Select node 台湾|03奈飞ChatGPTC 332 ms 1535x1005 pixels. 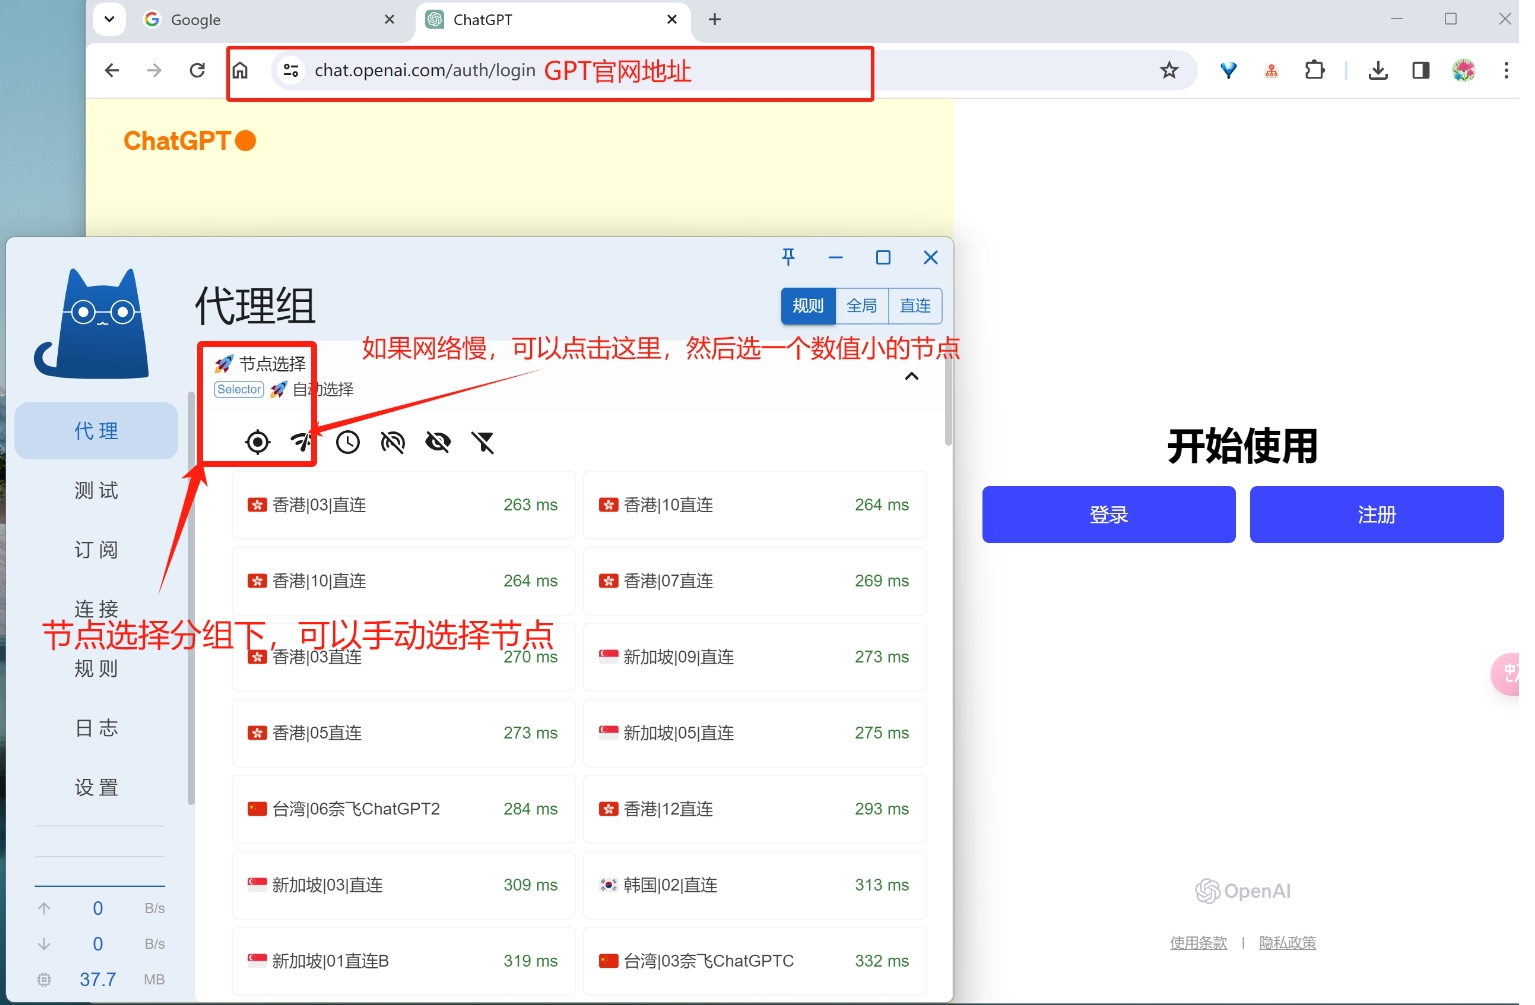click(755, 961)
